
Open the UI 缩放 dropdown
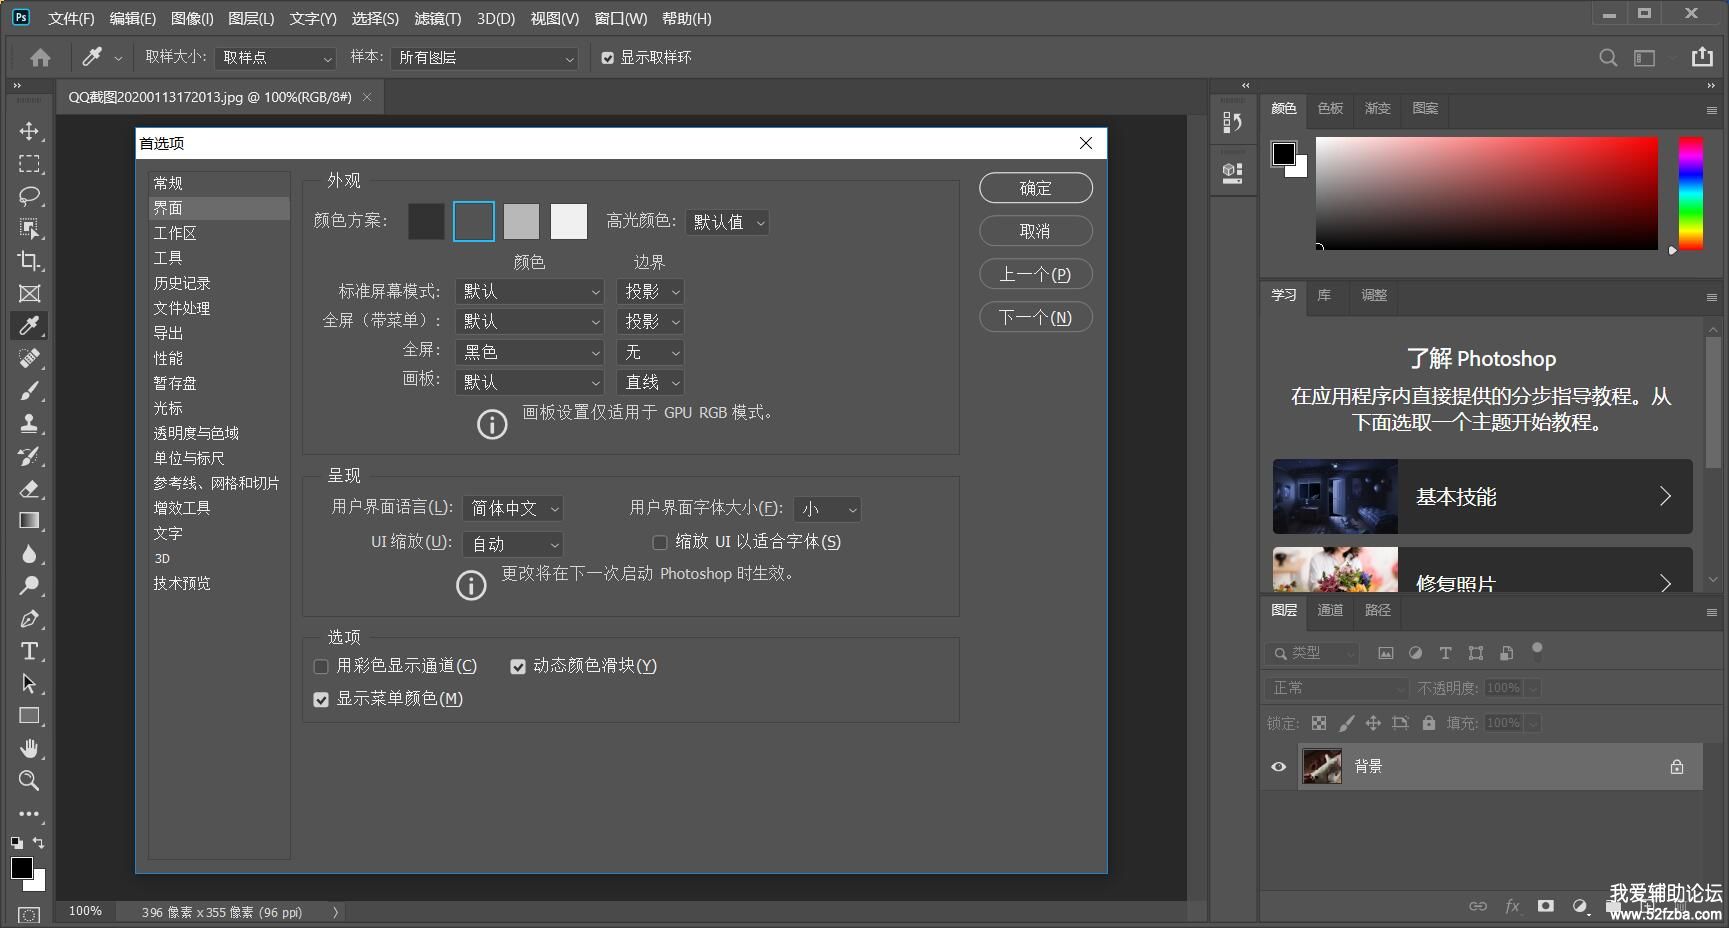tap(512, 544)
